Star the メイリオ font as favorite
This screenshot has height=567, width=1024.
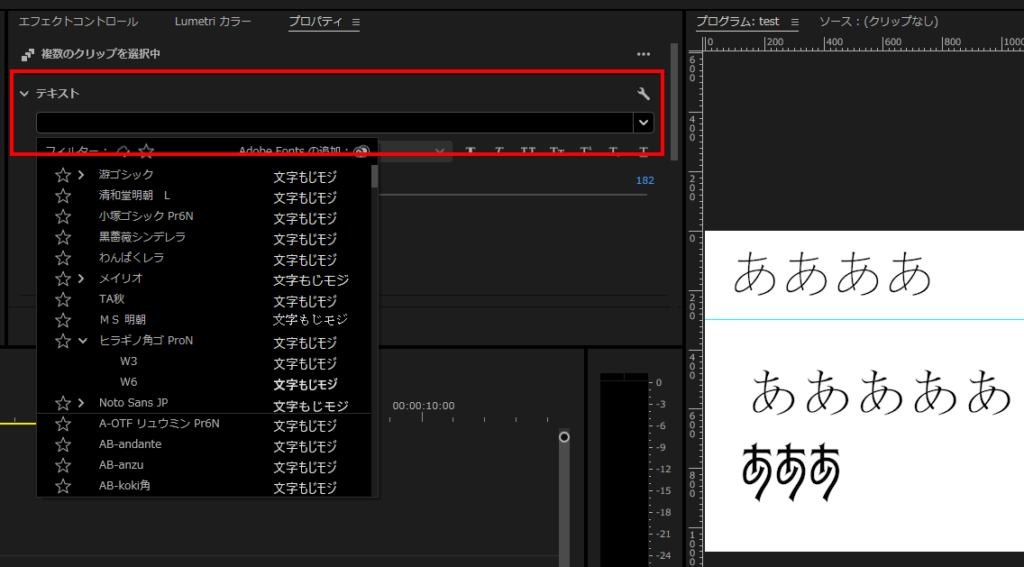(63, 279)
